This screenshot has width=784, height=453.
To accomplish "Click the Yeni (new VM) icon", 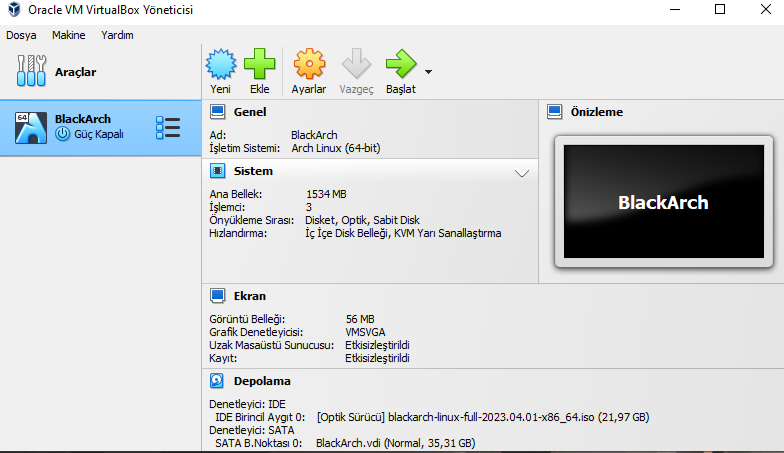I will pos(220,64).
